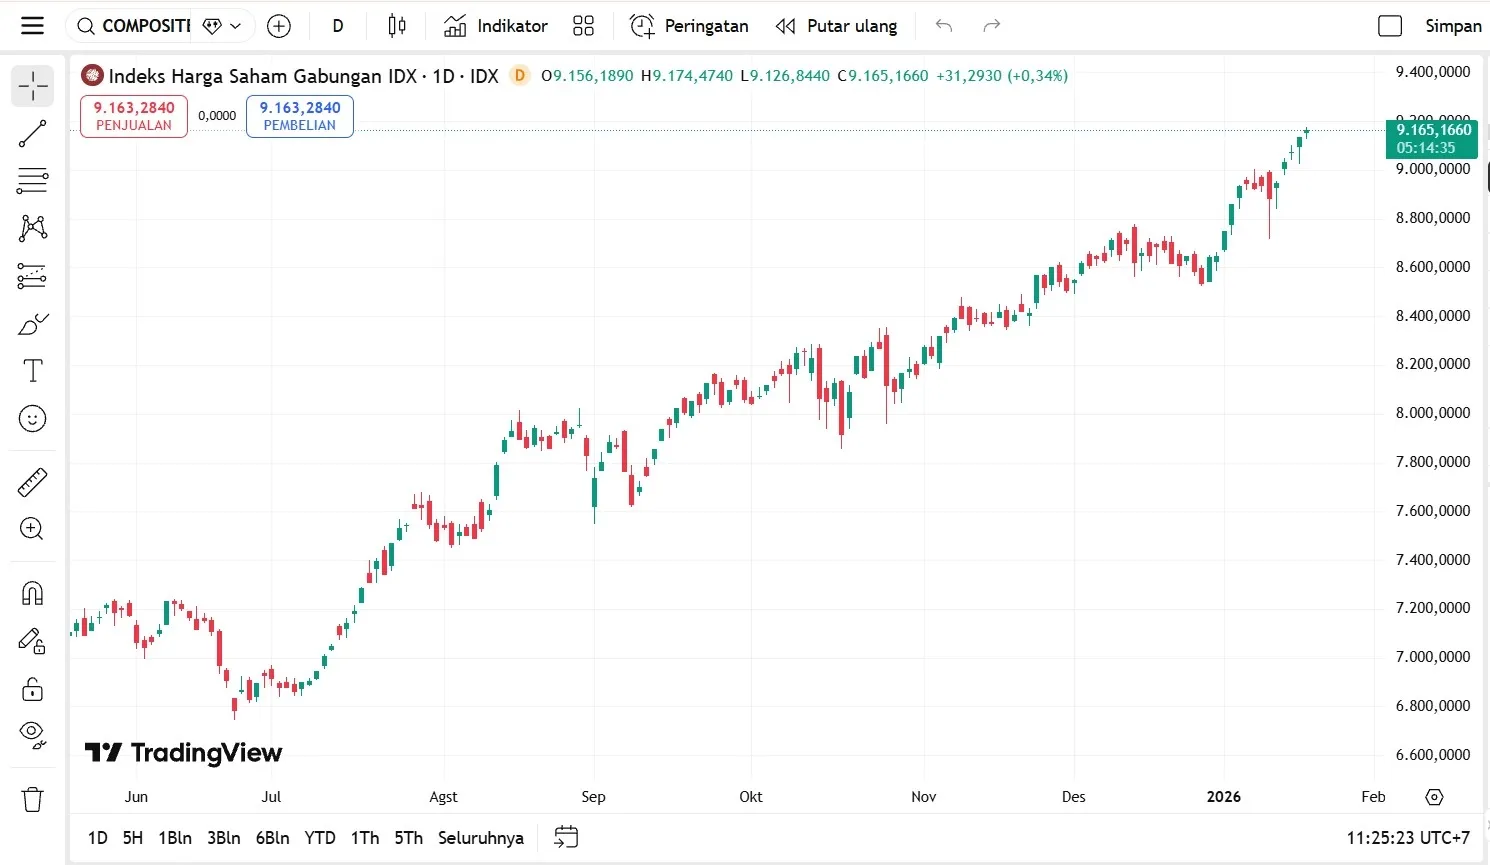Select the crosshair cursor tool
The image size is (1490, 865).
click(x=33, y=86)
